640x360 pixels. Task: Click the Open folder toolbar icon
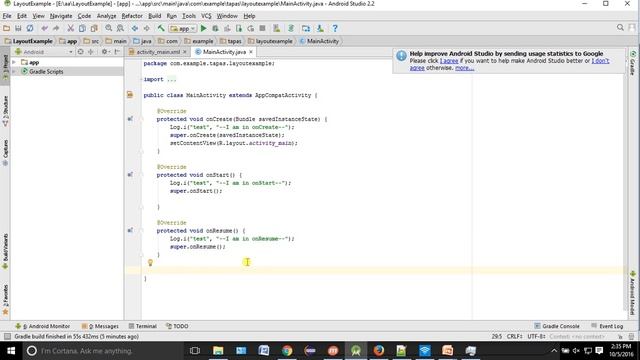coord(7,29)
